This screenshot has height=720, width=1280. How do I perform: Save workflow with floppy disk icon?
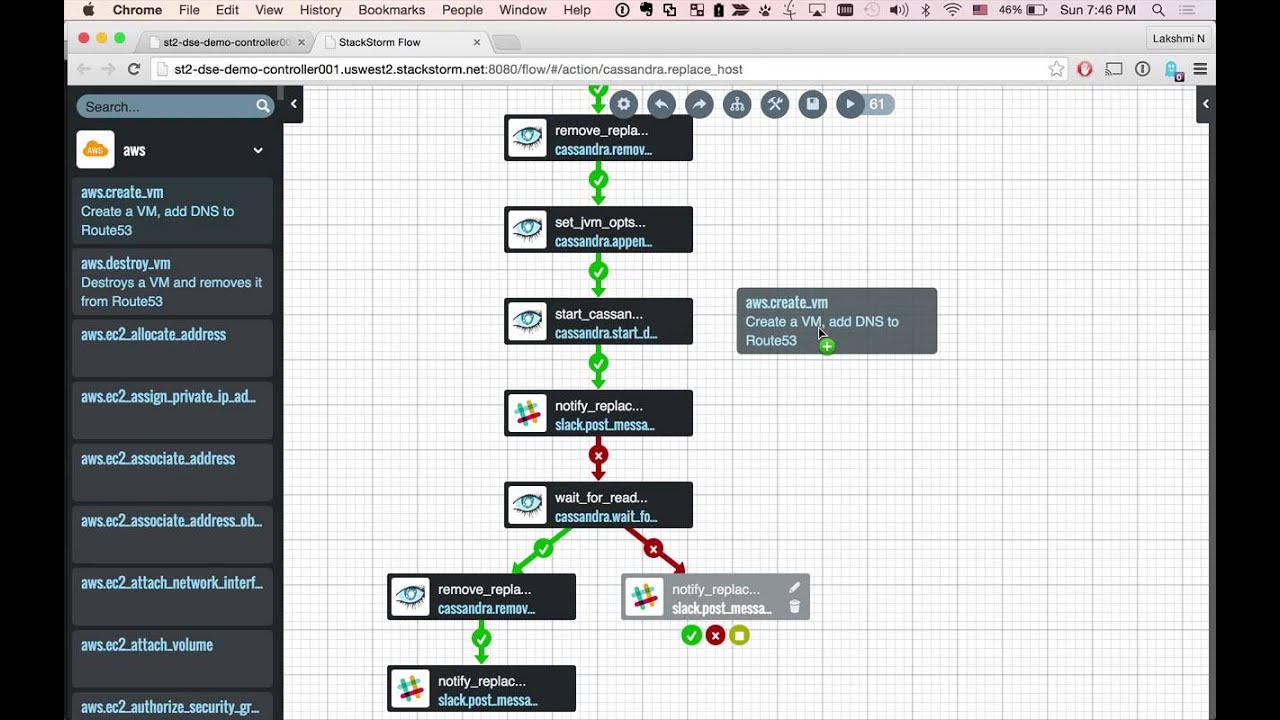[x=812, y=104]
